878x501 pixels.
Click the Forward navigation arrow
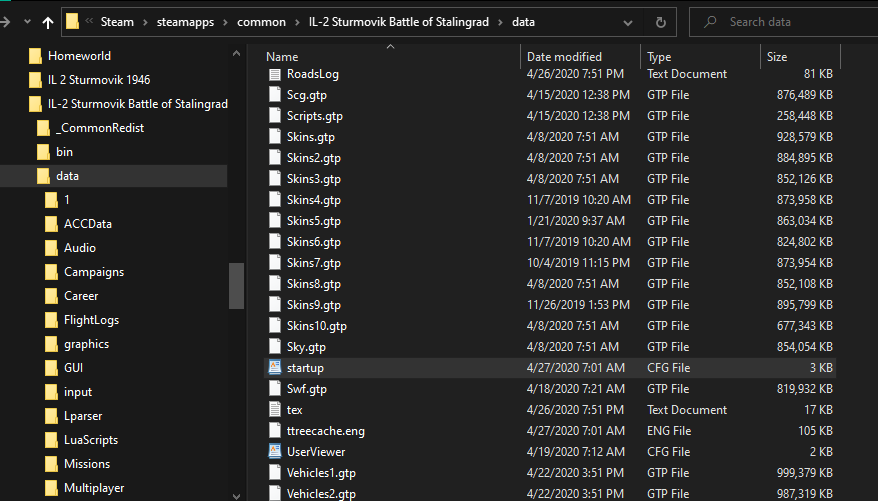(6, 22)
